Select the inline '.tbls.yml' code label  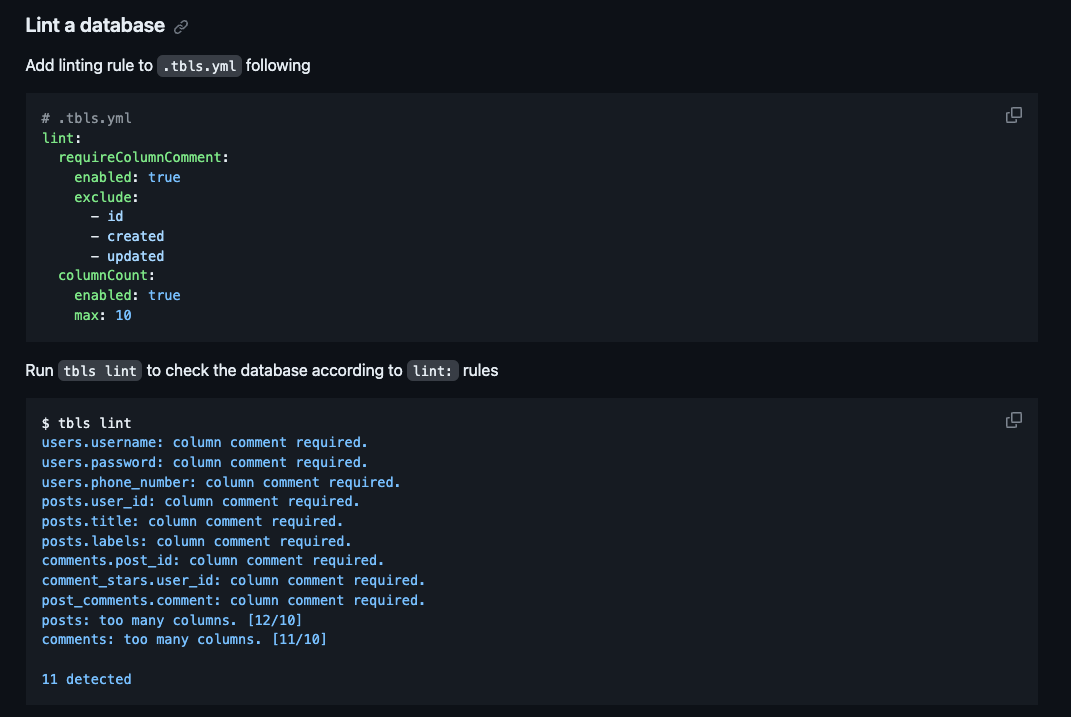199,66
